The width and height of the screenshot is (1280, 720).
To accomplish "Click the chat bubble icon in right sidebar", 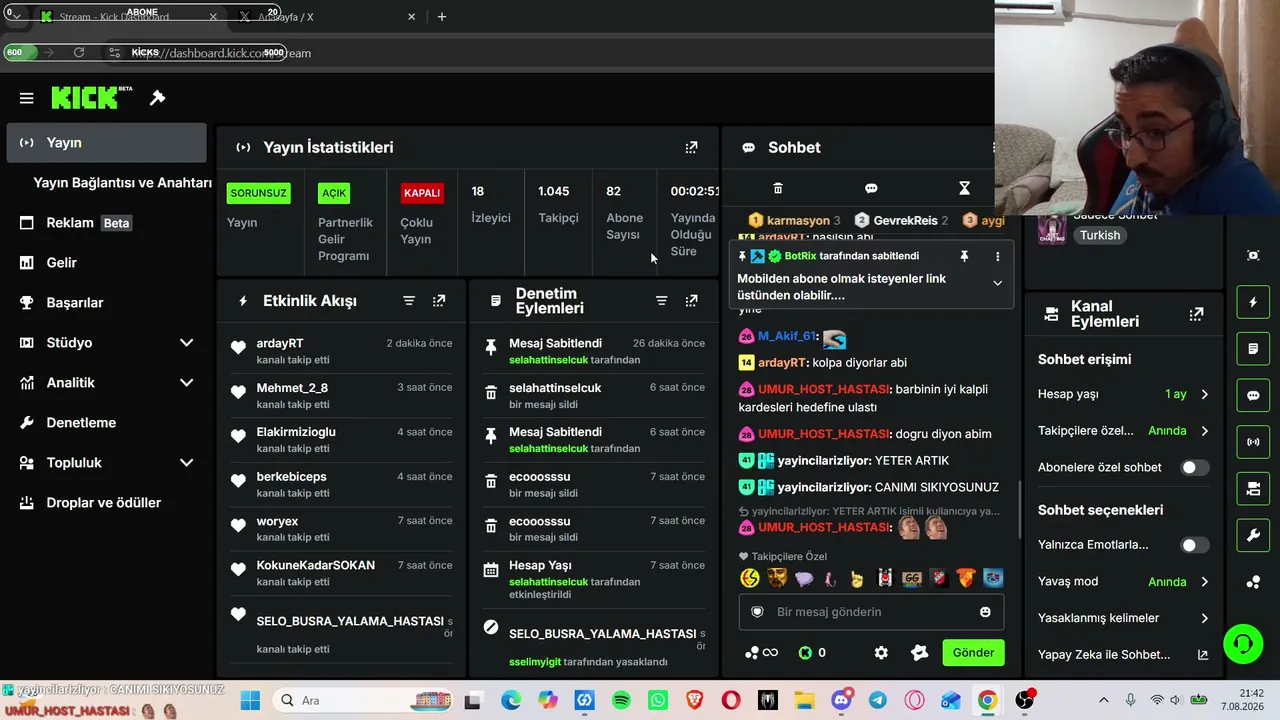I will [x=1253, y=396].
